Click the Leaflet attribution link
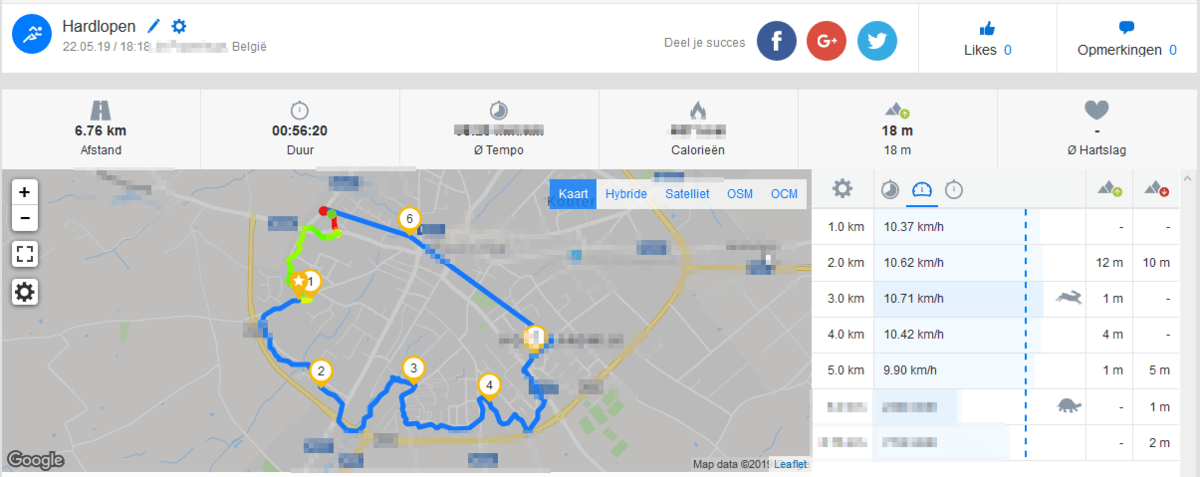1200x477 pixels. (x=790, y=464)
